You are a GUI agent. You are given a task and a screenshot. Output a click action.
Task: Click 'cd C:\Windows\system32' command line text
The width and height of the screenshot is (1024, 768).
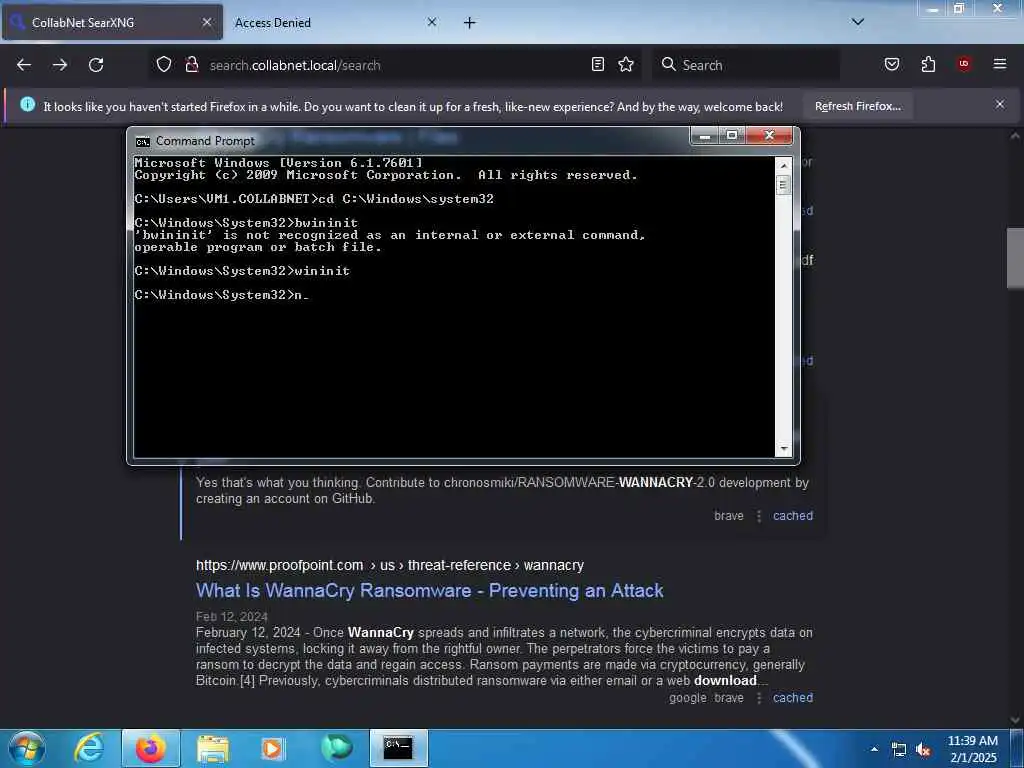click(x=406, y=199)
